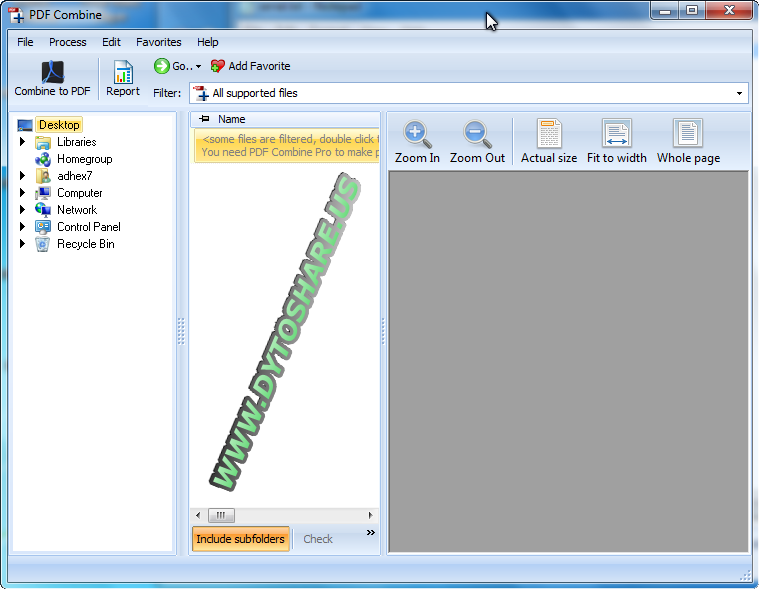Maximize the PDF Combine window
760x590 pixels.
(692, 11)
